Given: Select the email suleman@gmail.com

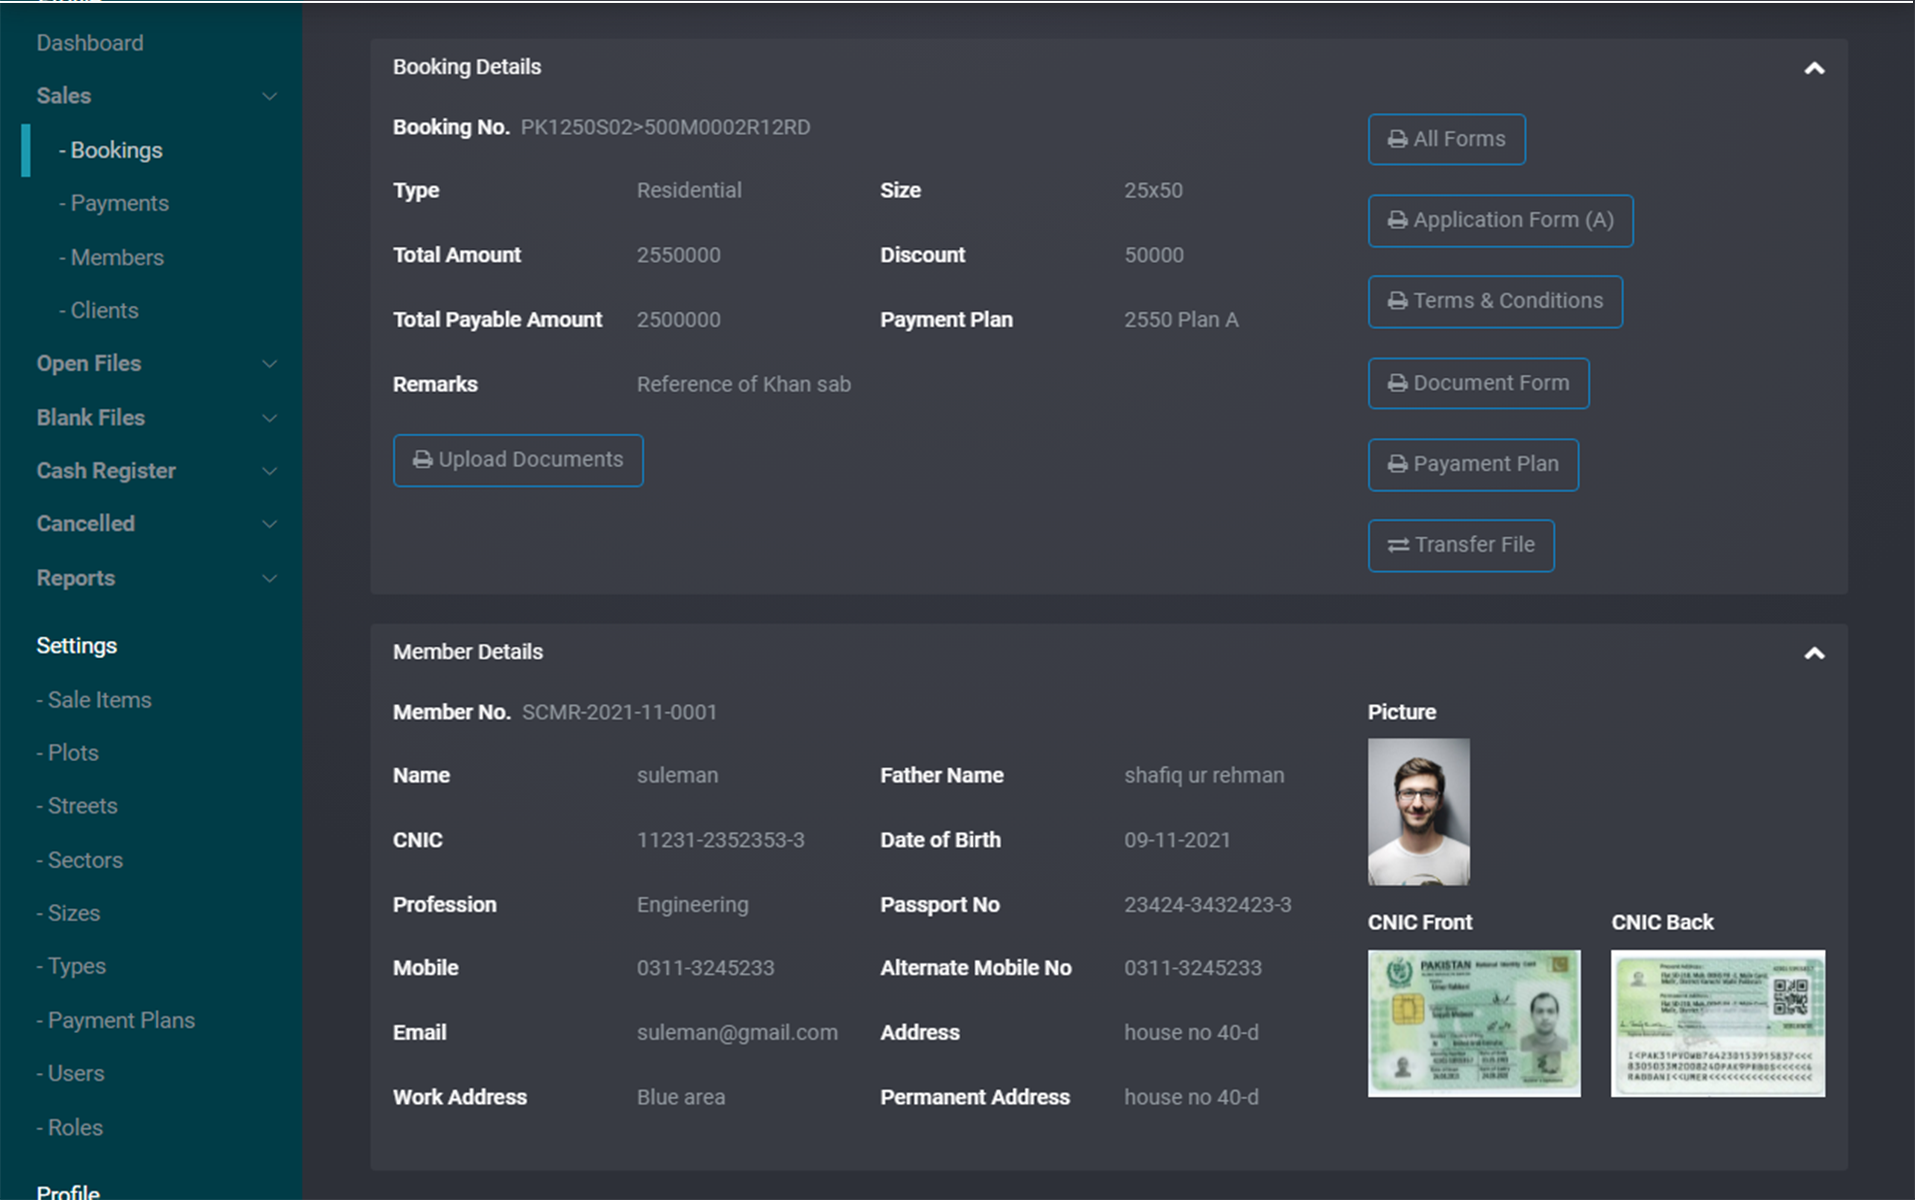Looking at the screenshot, I should [737, 1033].
